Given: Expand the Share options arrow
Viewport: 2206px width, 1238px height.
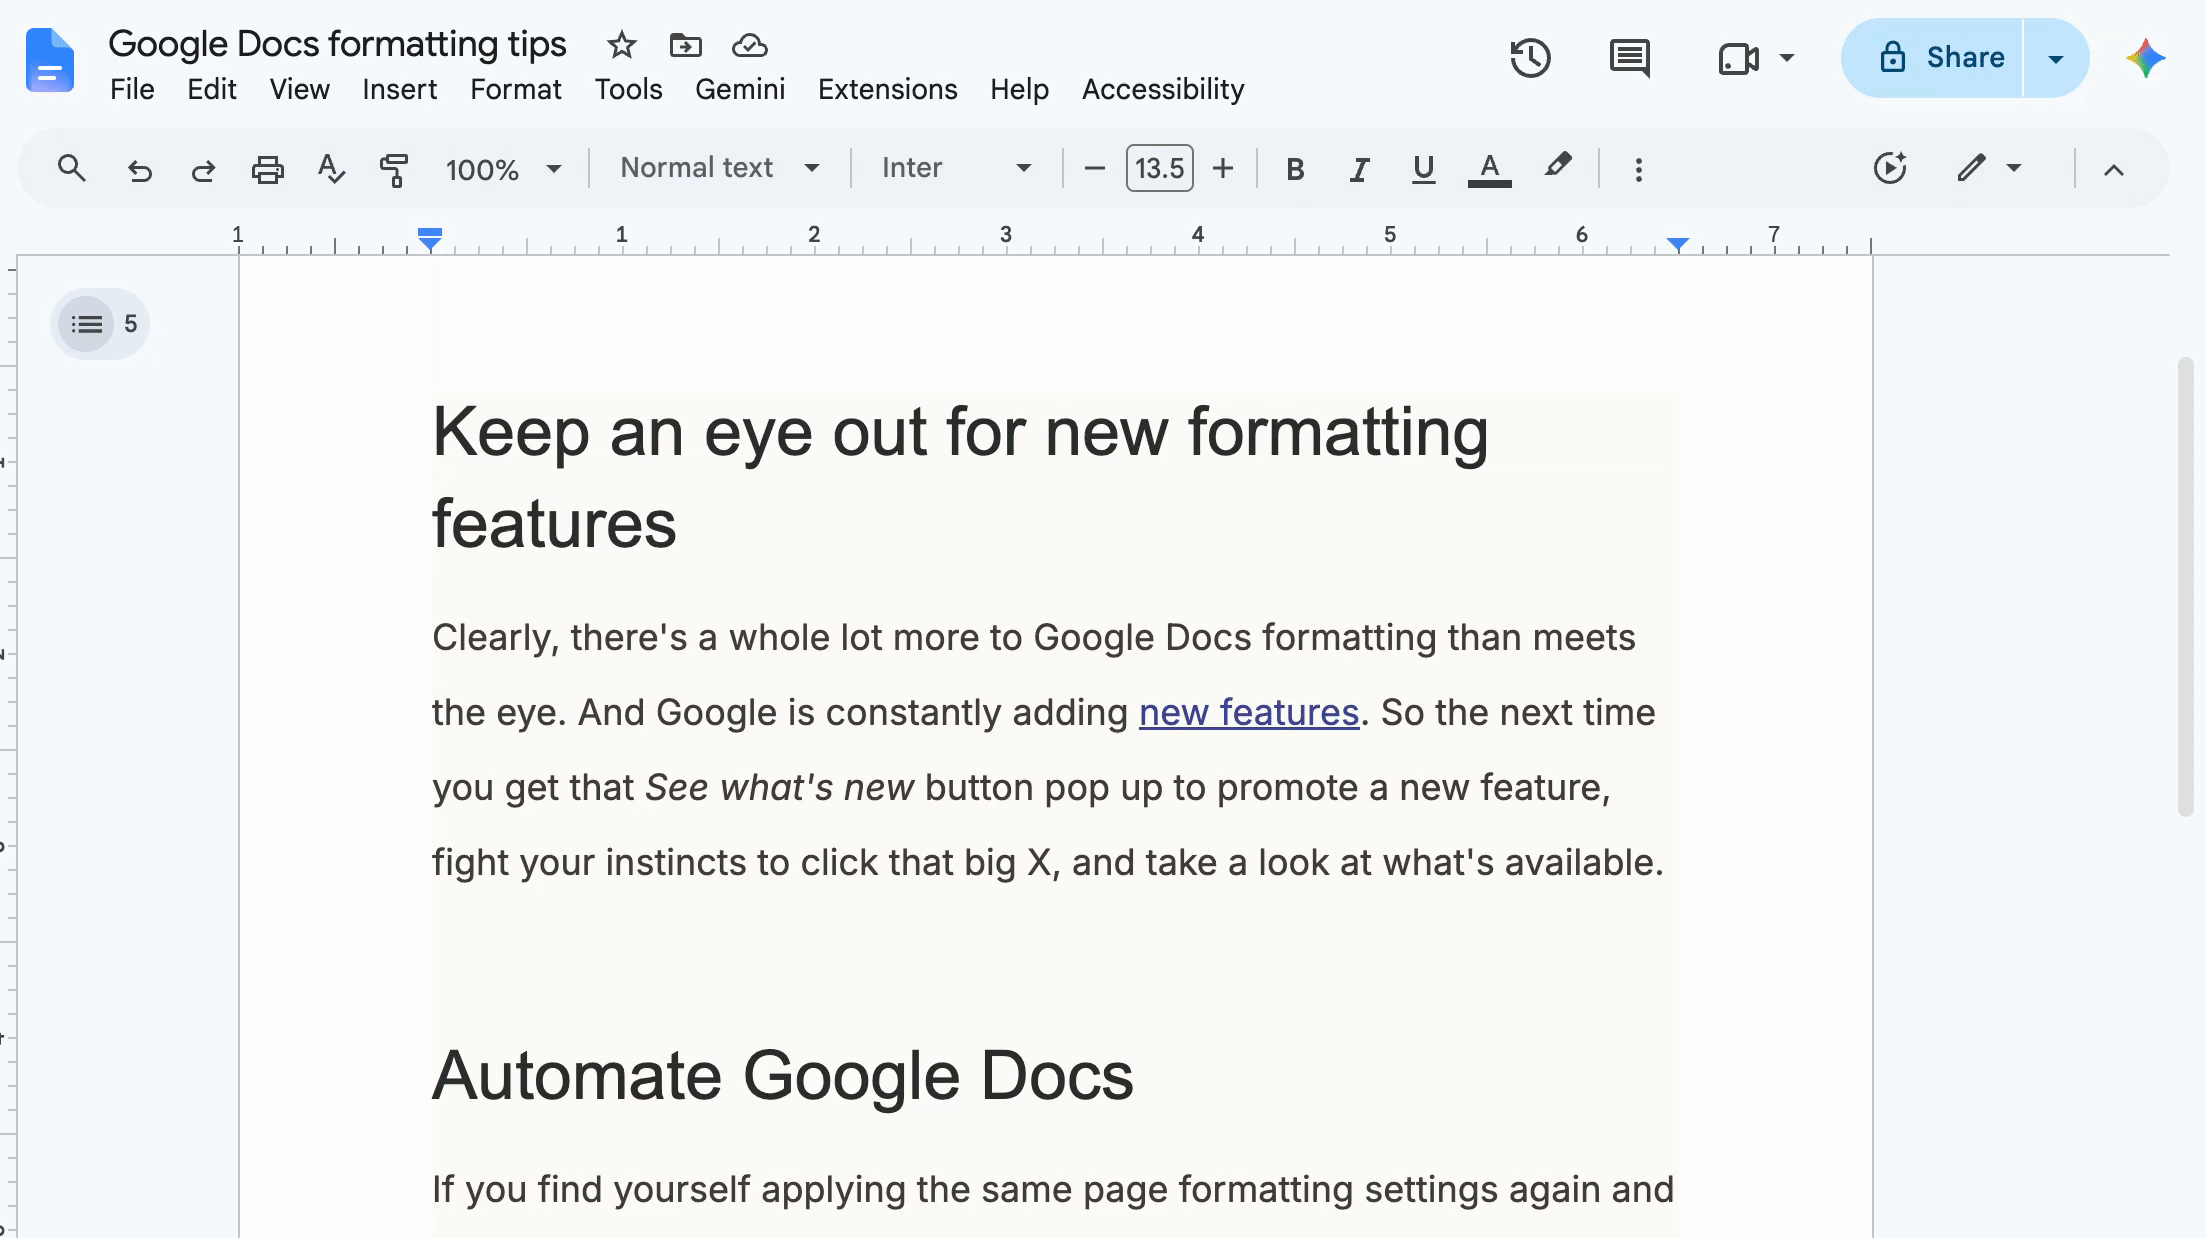Looking at the screenshot, I should tap(2056, 58).
